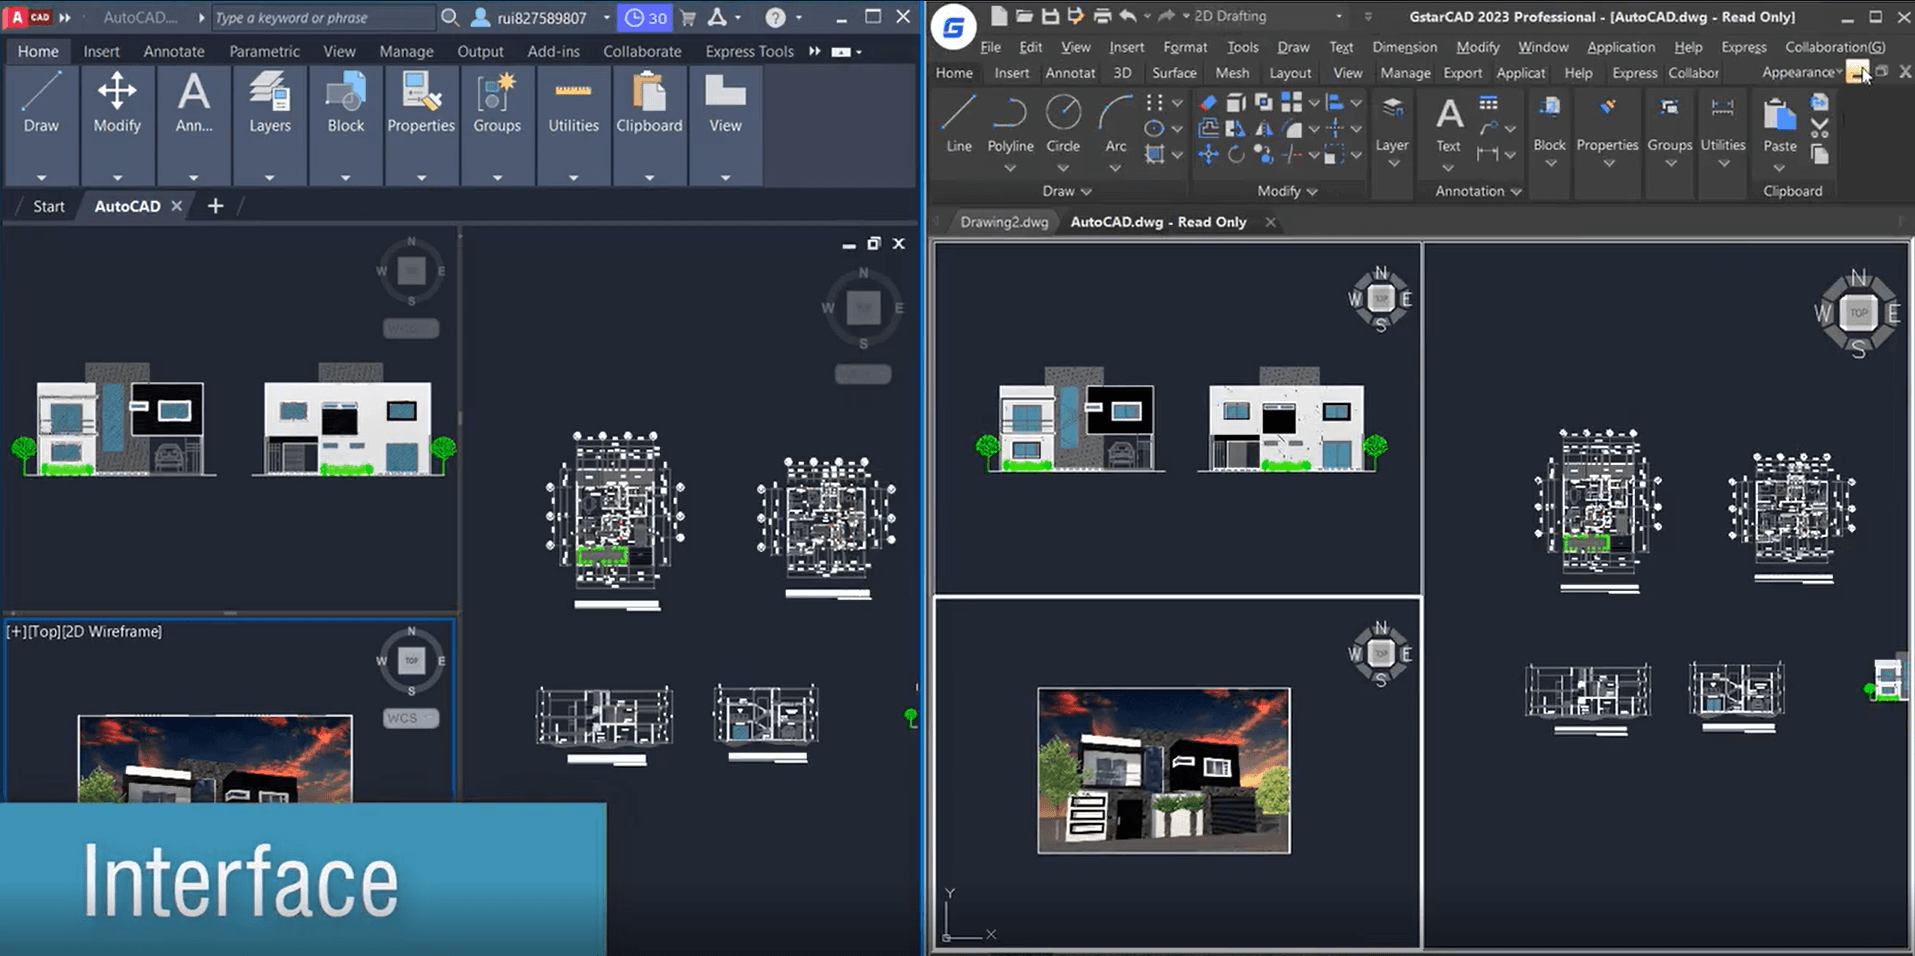Open the Draw panel in AutoCAD ribbon
Viewport: 1915px width, 956px height.
coord(41,126)
